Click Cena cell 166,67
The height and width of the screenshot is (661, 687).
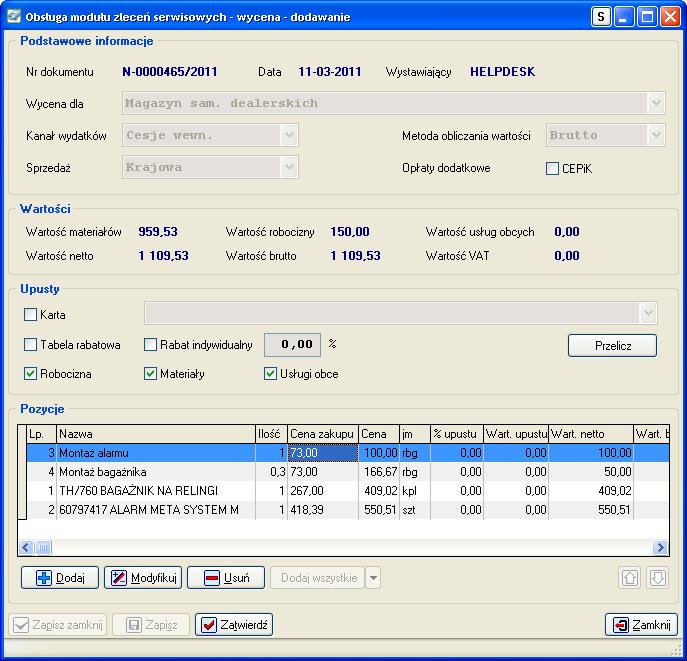[379, 472]
